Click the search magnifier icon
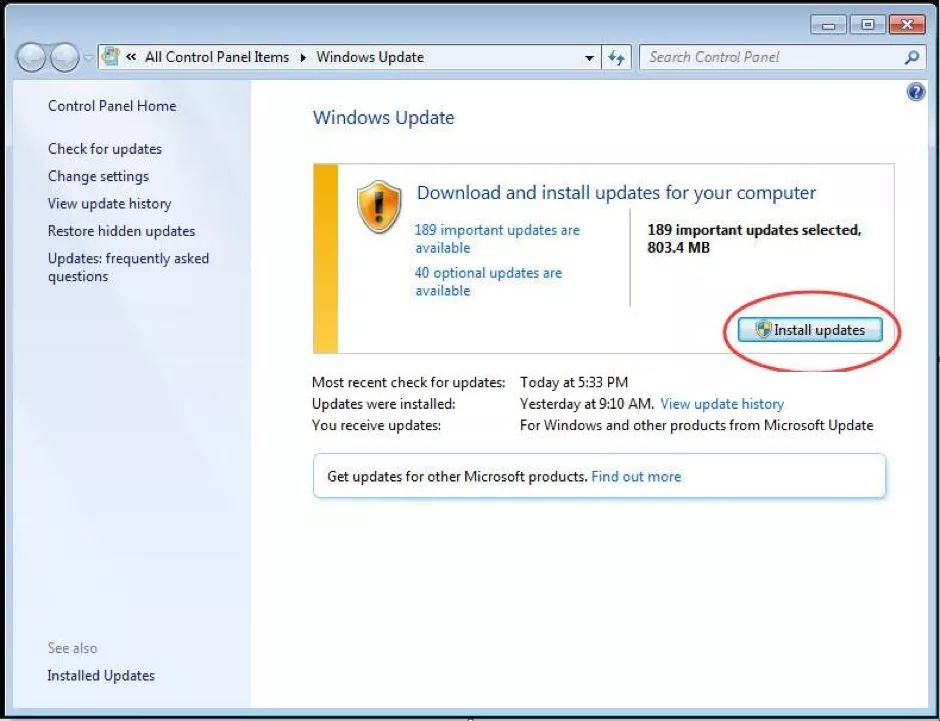Viewport: 940px width, 721px height. [x=912, y=57]
